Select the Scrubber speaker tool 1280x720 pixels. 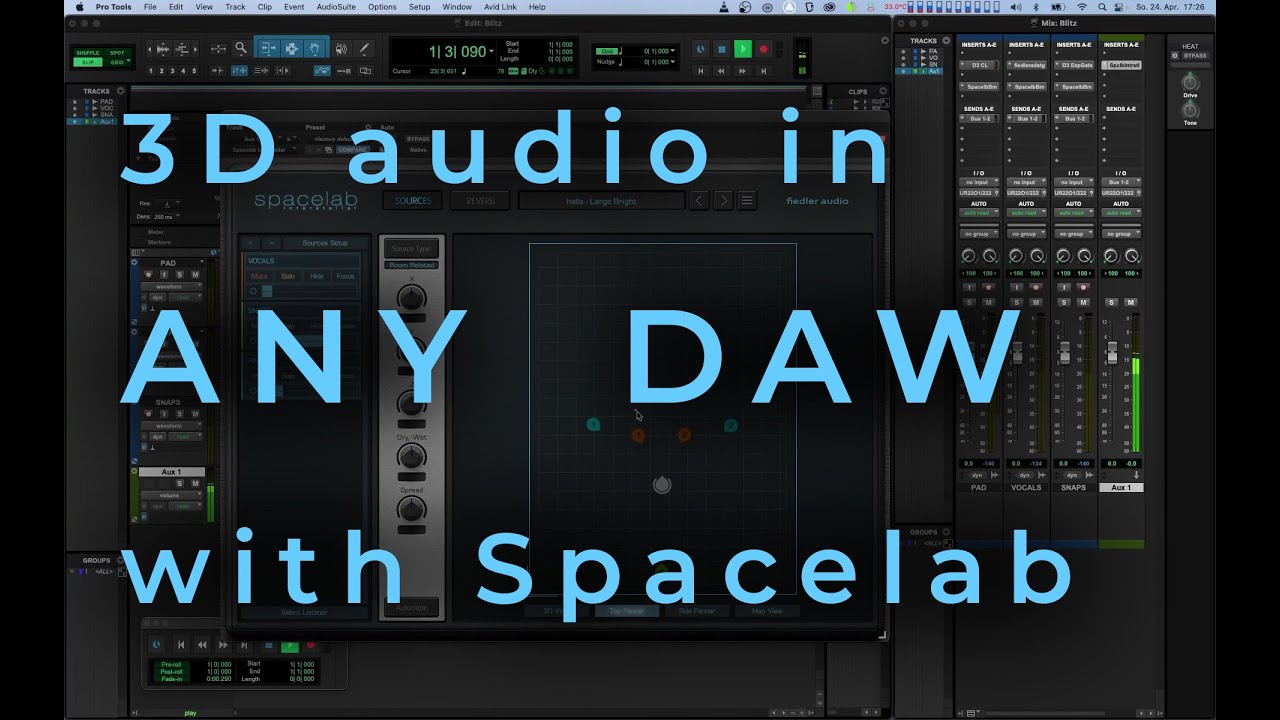coord(342,48)
